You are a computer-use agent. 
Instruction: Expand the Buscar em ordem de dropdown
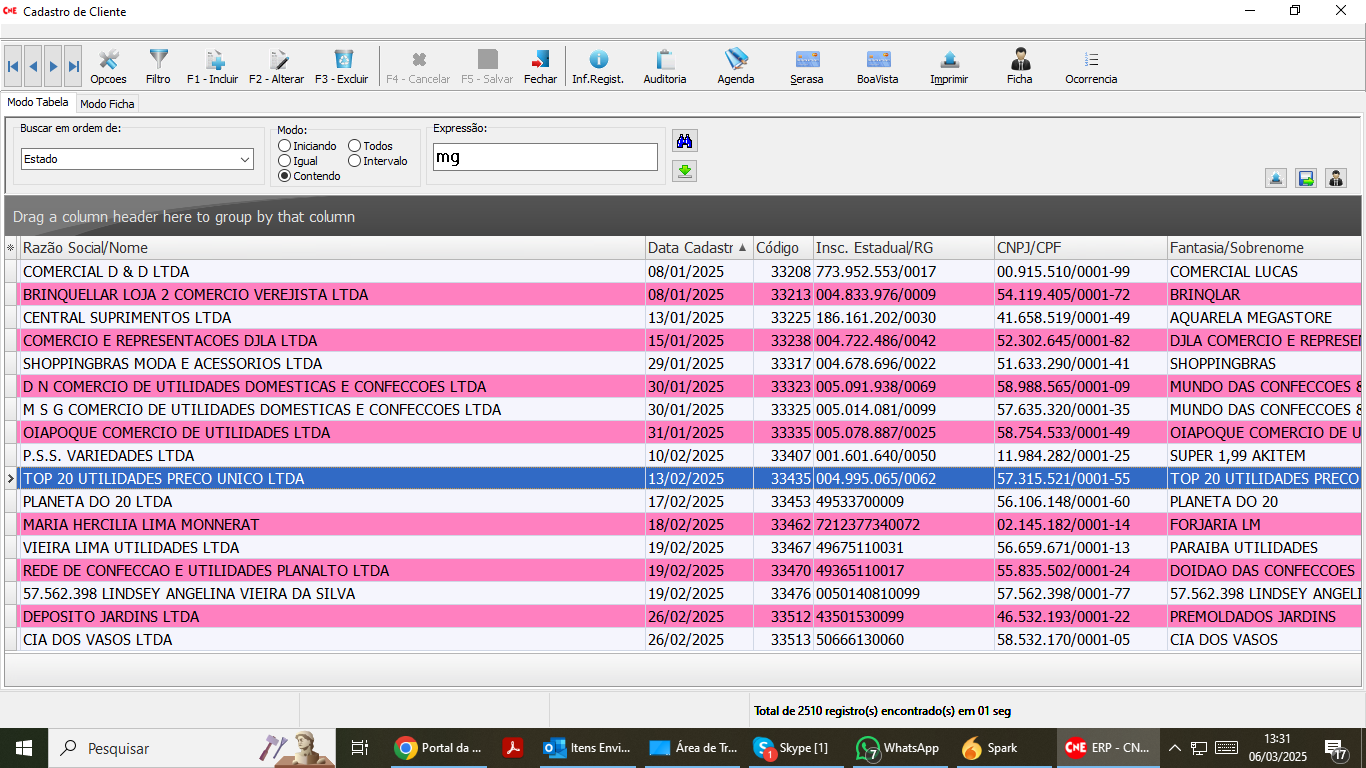pyautogui.click(x=245, y=159)
